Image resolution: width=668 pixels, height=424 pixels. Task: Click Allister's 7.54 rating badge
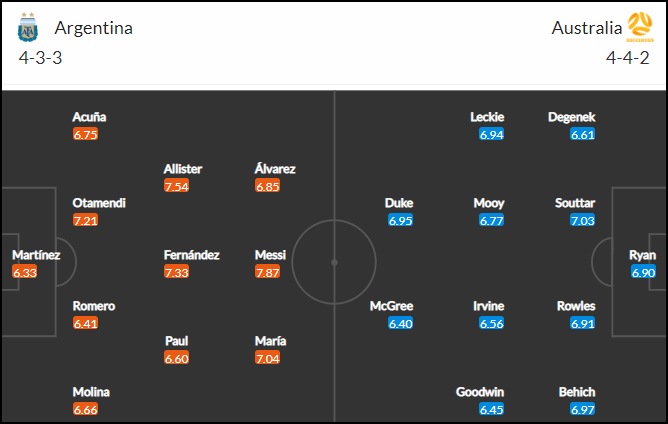click(176, 186)
